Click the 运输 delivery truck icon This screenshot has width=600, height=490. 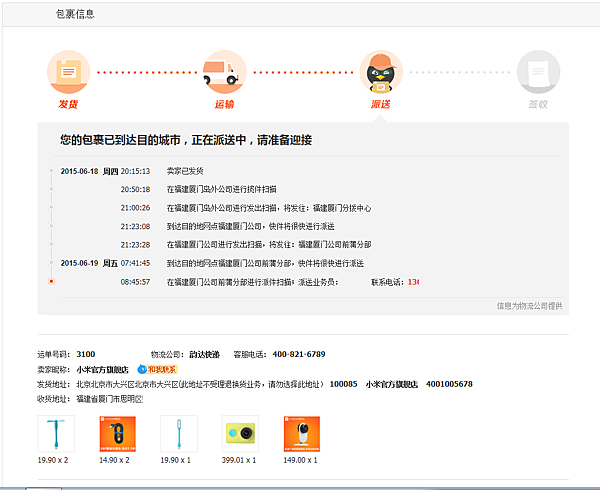click(225, 72)
